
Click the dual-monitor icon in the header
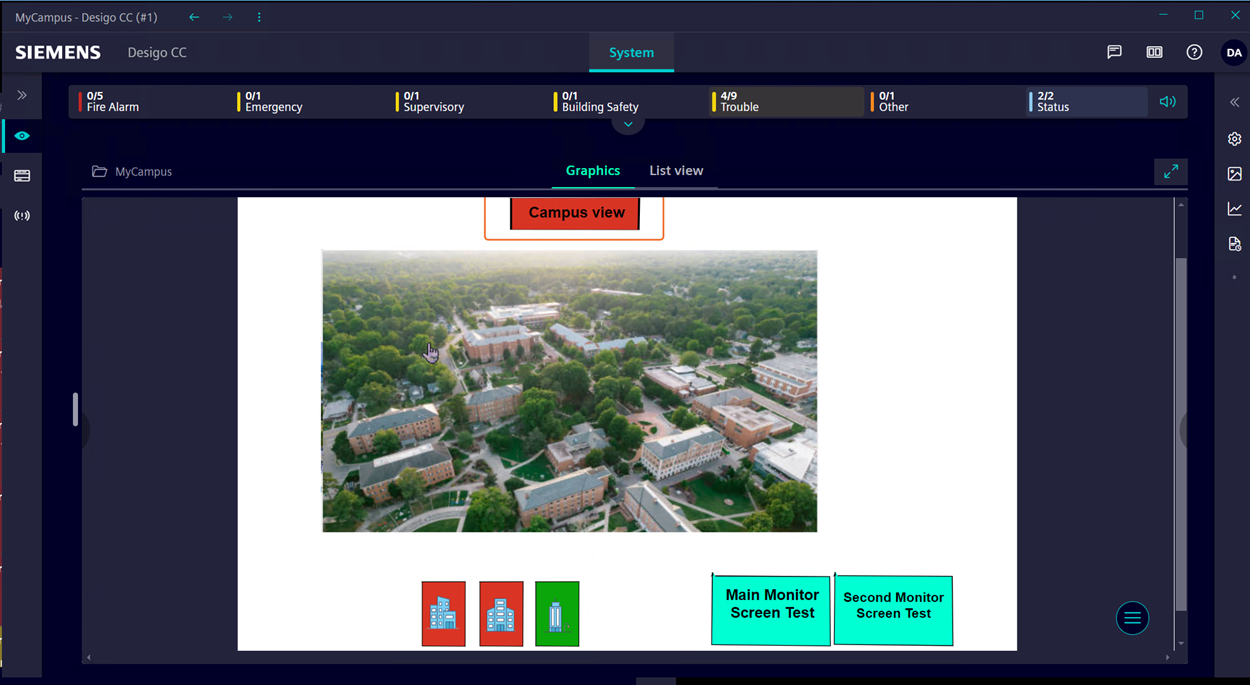tap(1154, 52)
